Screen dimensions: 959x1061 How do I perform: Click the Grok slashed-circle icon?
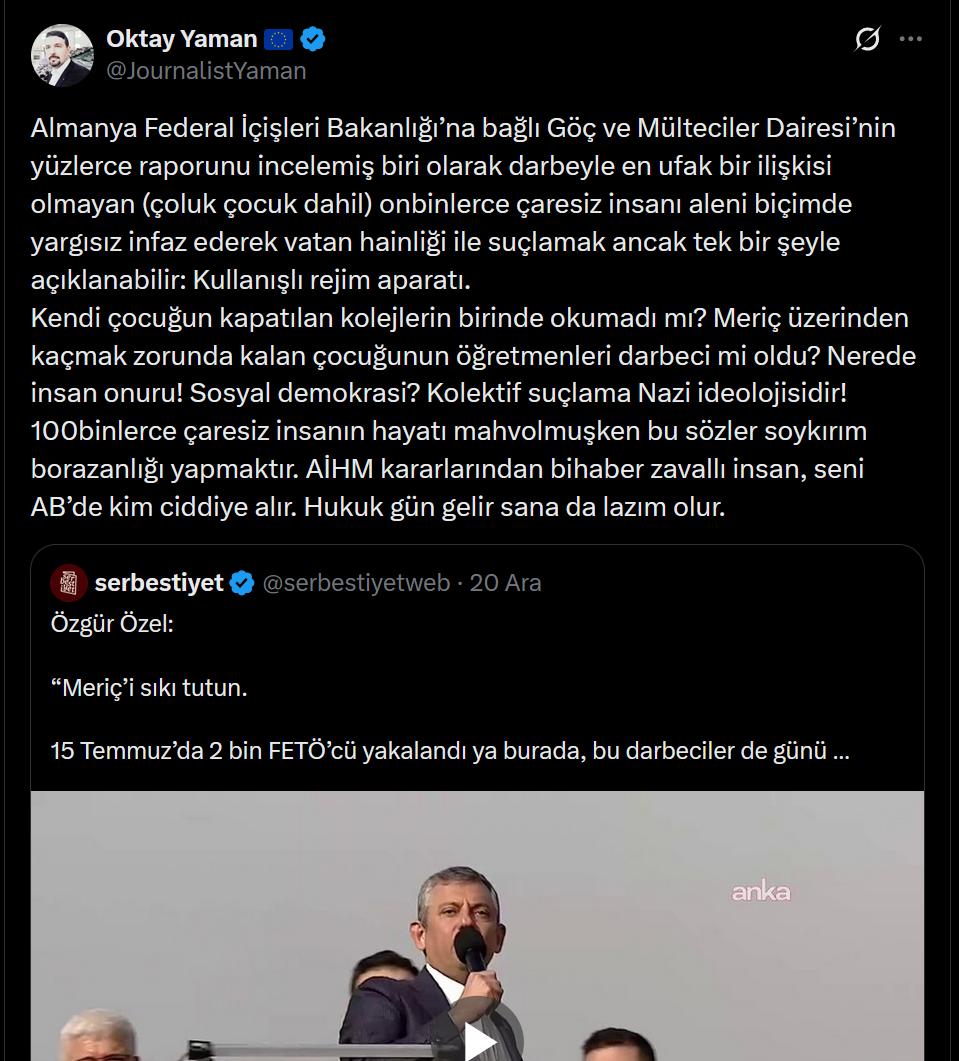point(867,39)
